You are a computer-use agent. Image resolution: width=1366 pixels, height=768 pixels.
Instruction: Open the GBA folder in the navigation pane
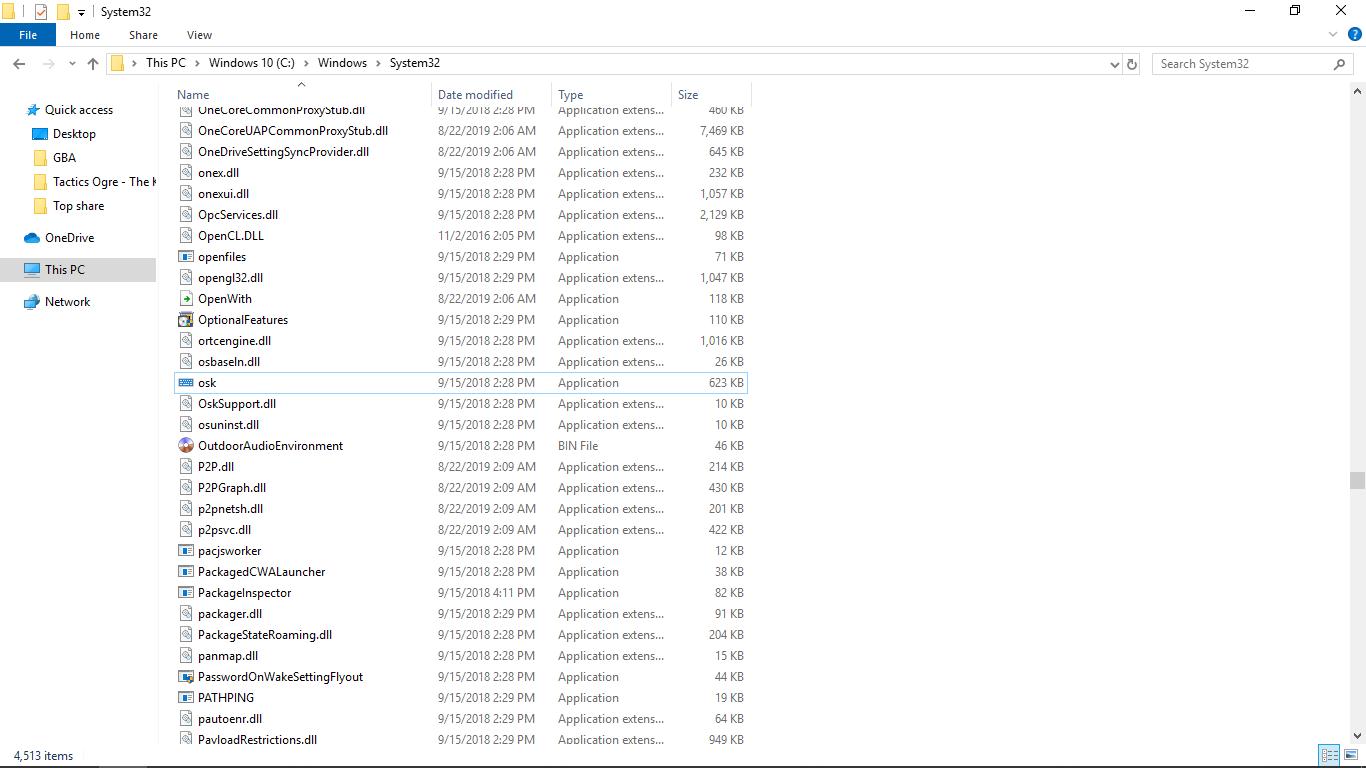(64, 158)
